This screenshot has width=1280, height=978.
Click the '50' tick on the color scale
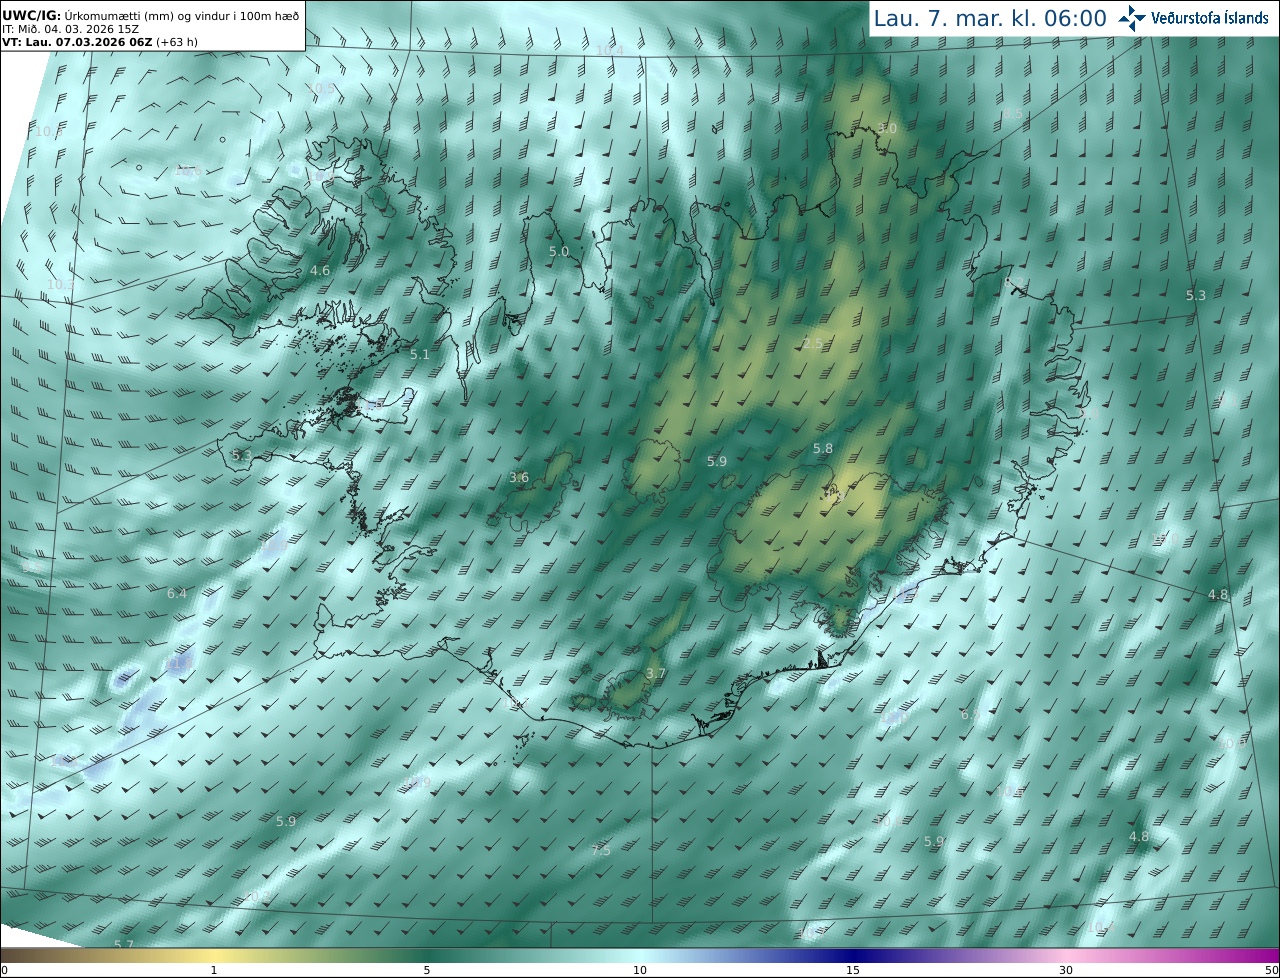[1271, 970]
